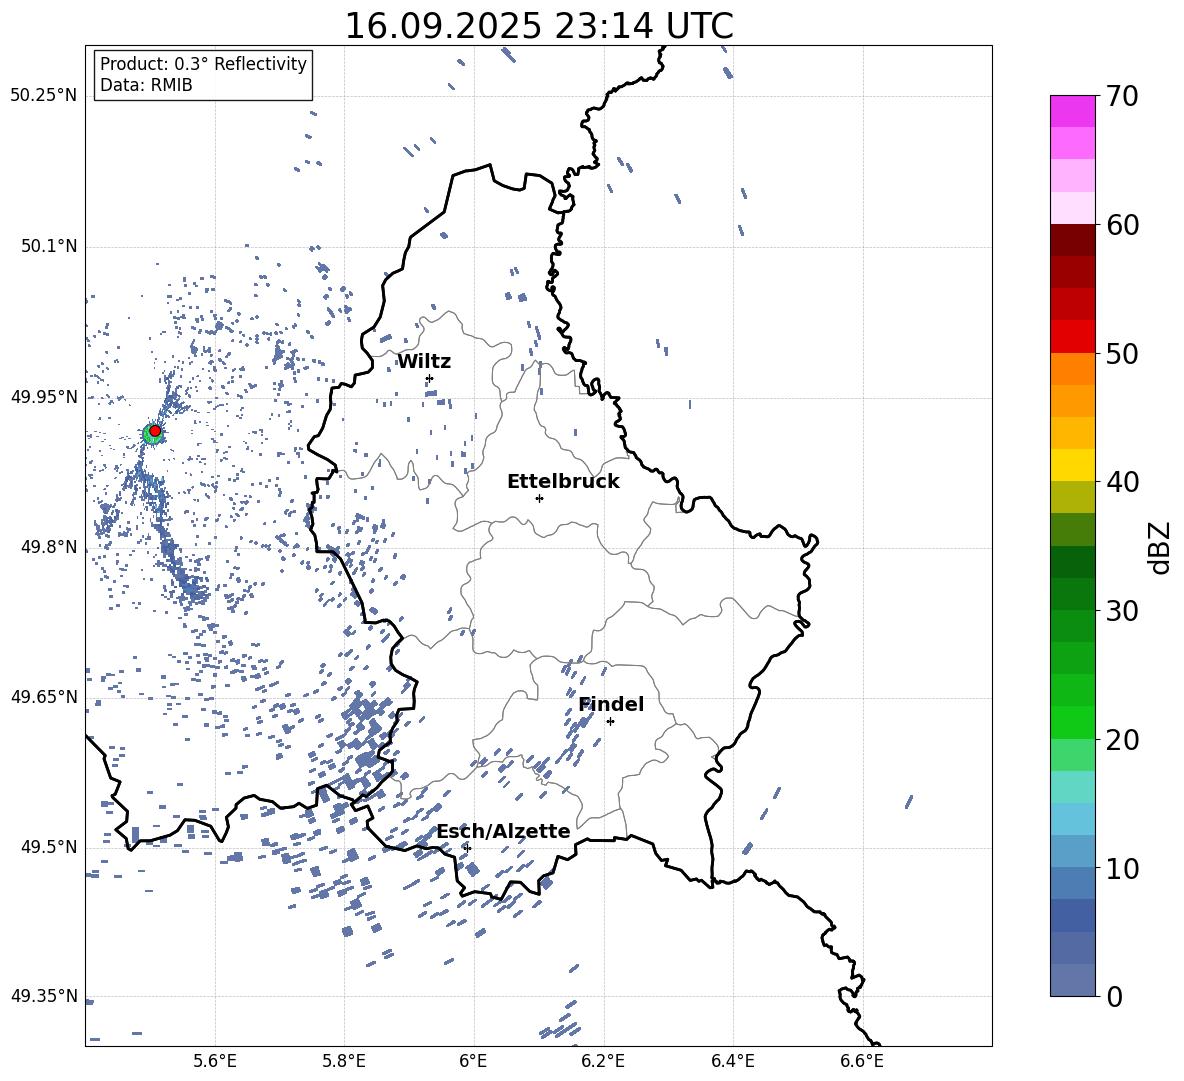
Task: Pick the bright green colorbar swatch at 20
Action: (x=1073, y=722)
